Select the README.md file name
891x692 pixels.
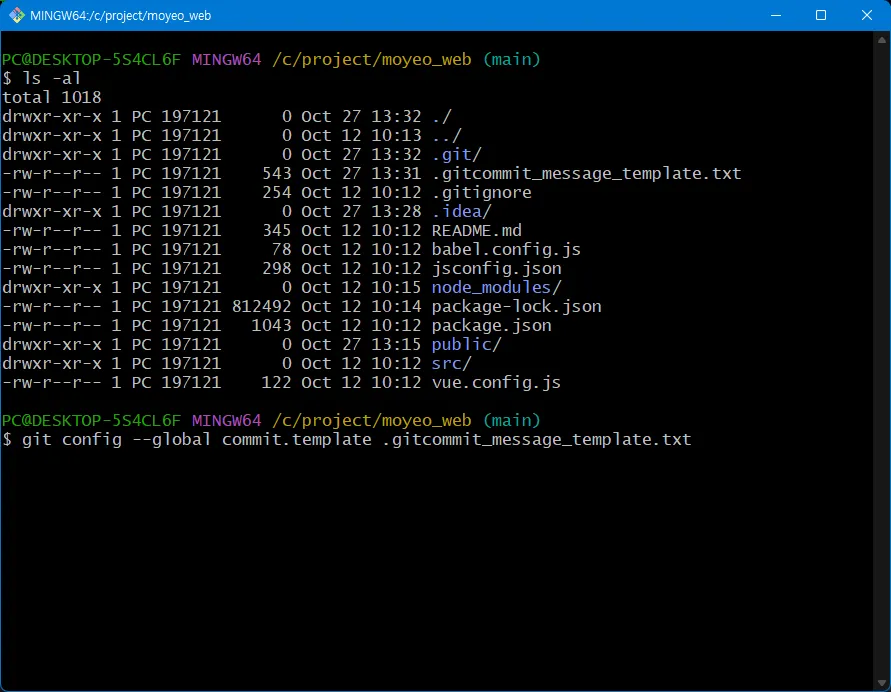coord(476,230)
